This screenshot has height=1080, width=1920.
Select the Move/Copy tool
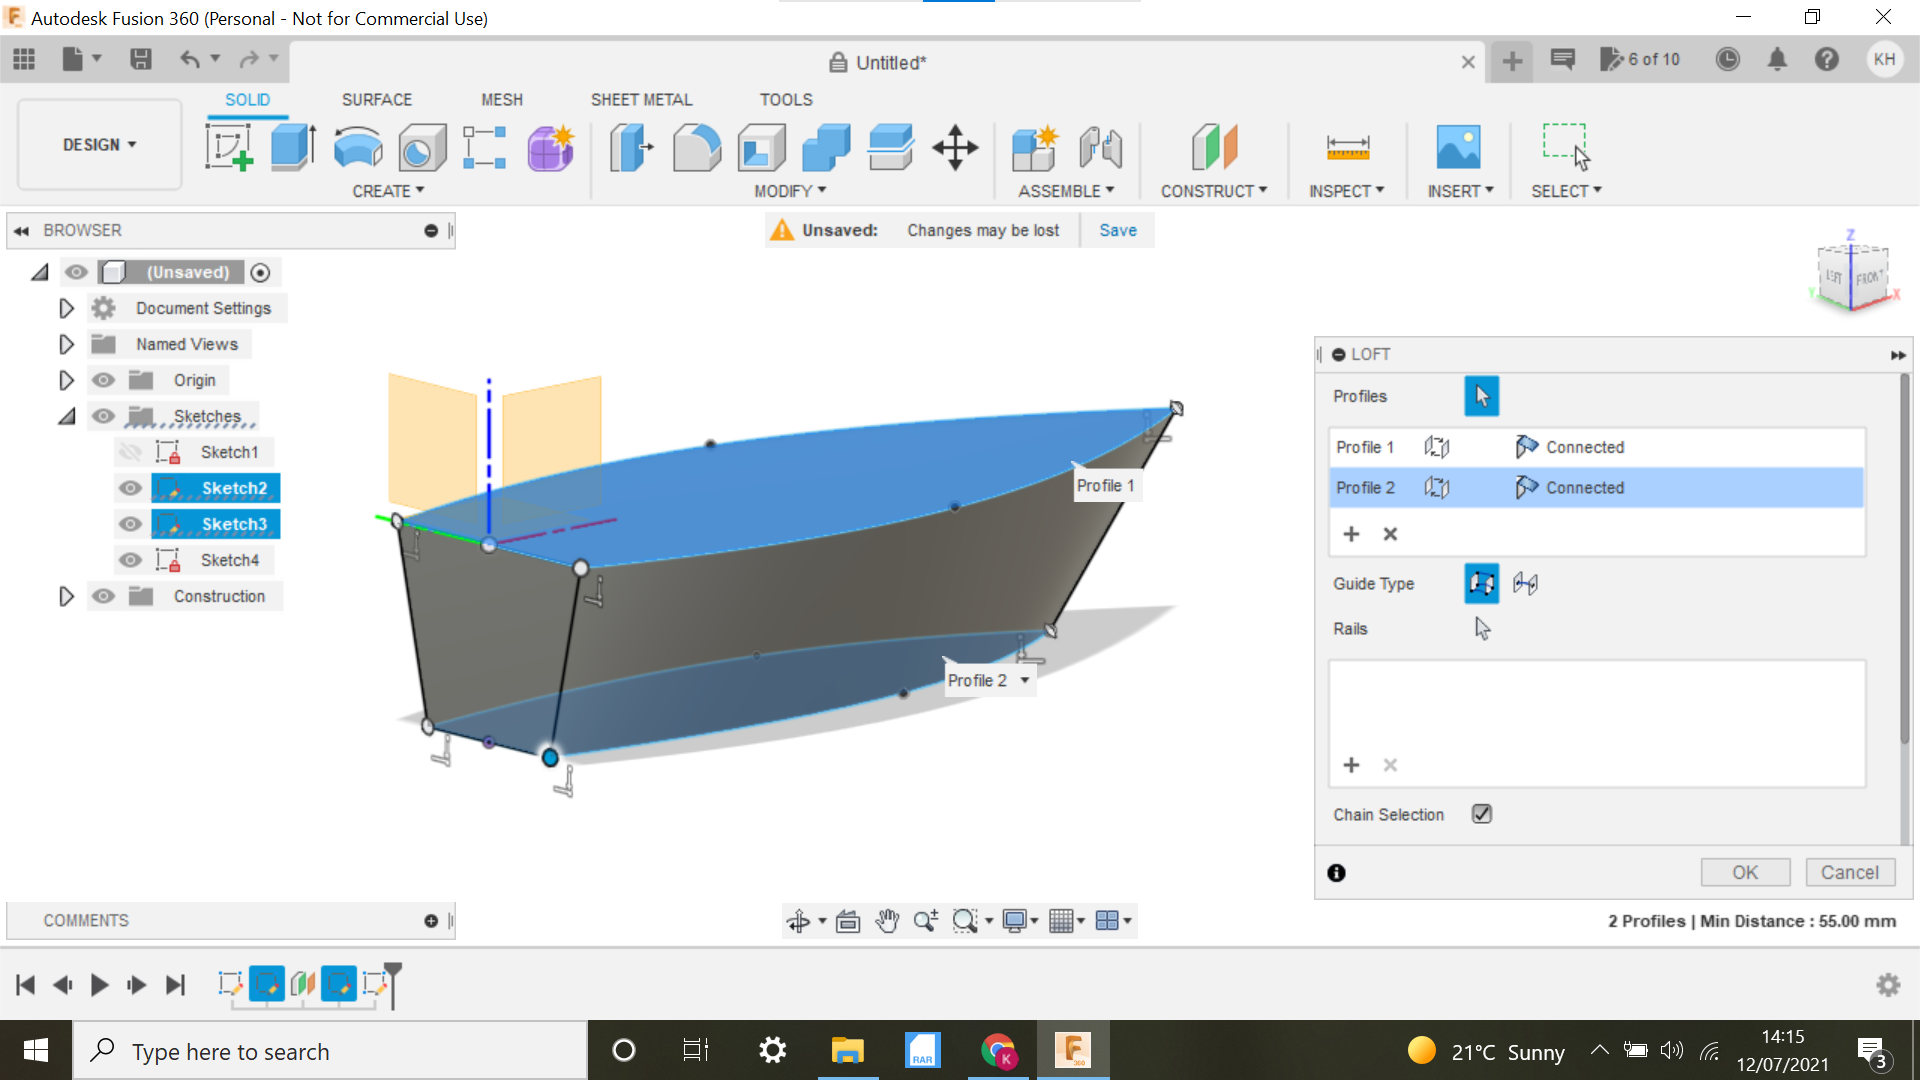(x=955, y=147)
